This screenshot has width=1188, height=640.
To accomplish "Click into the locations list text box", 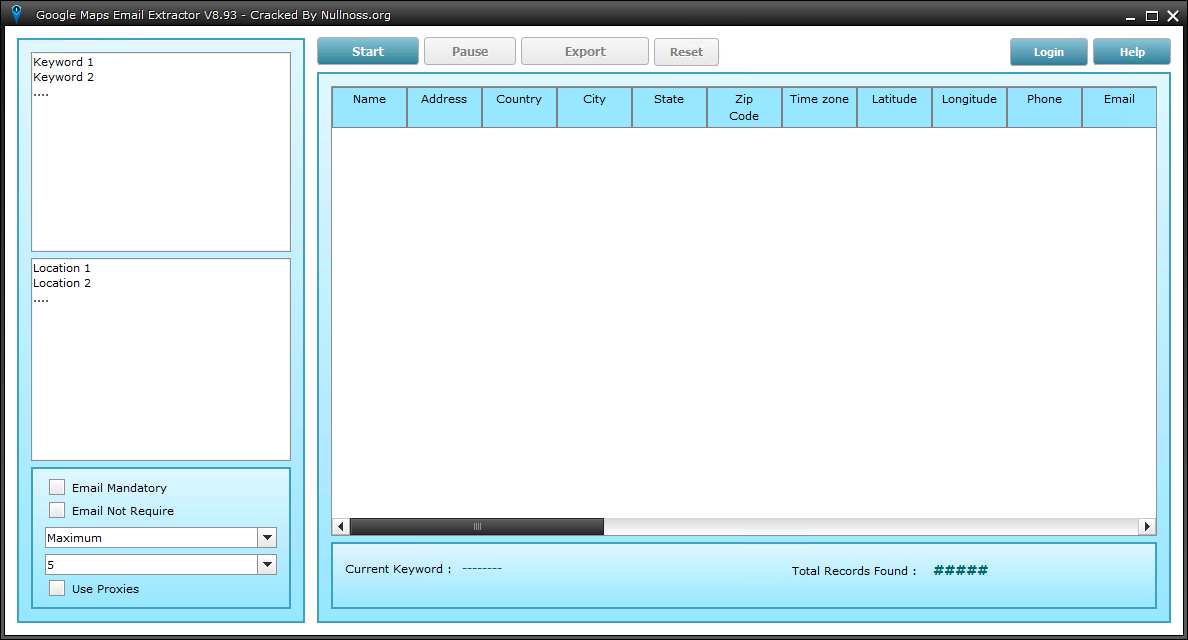I will pos(161,360).
